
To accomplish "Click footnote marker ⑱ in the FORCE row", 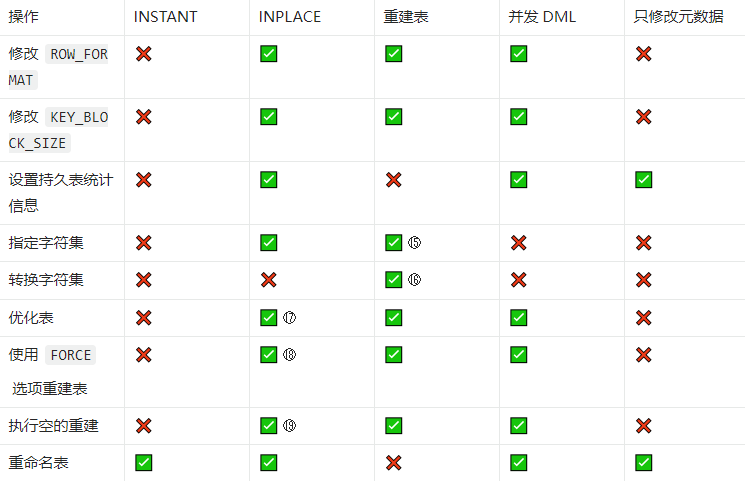I will [x=290, y=355].
